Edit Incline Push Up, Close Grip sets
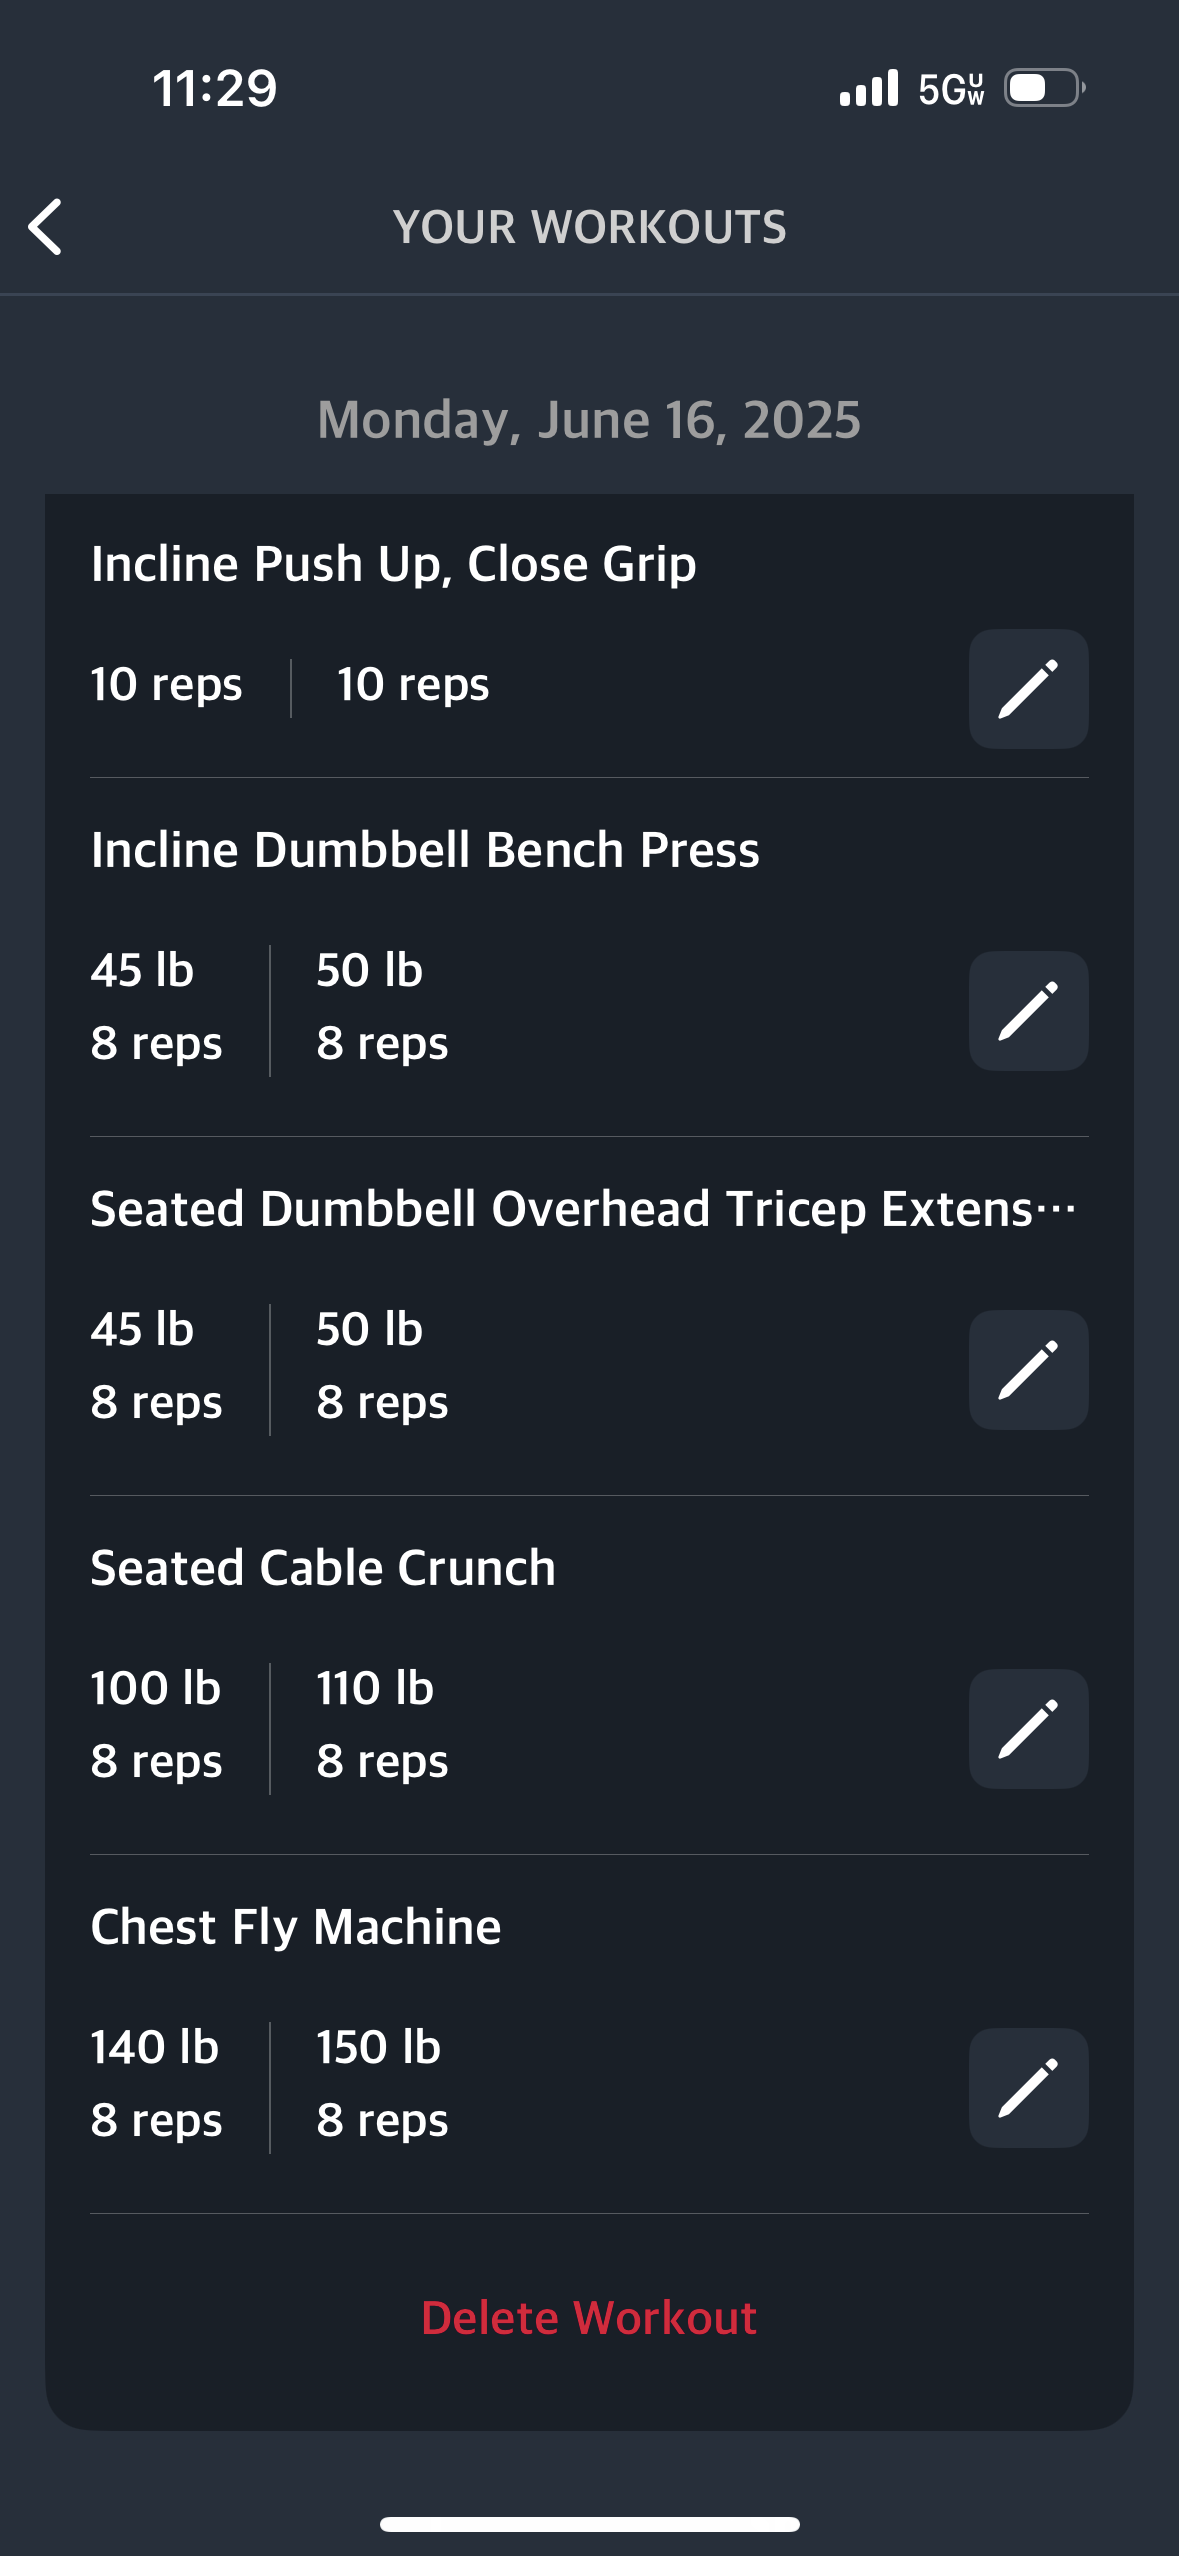Viewport: 1179px width, 2556px height. coord(1028,688)
